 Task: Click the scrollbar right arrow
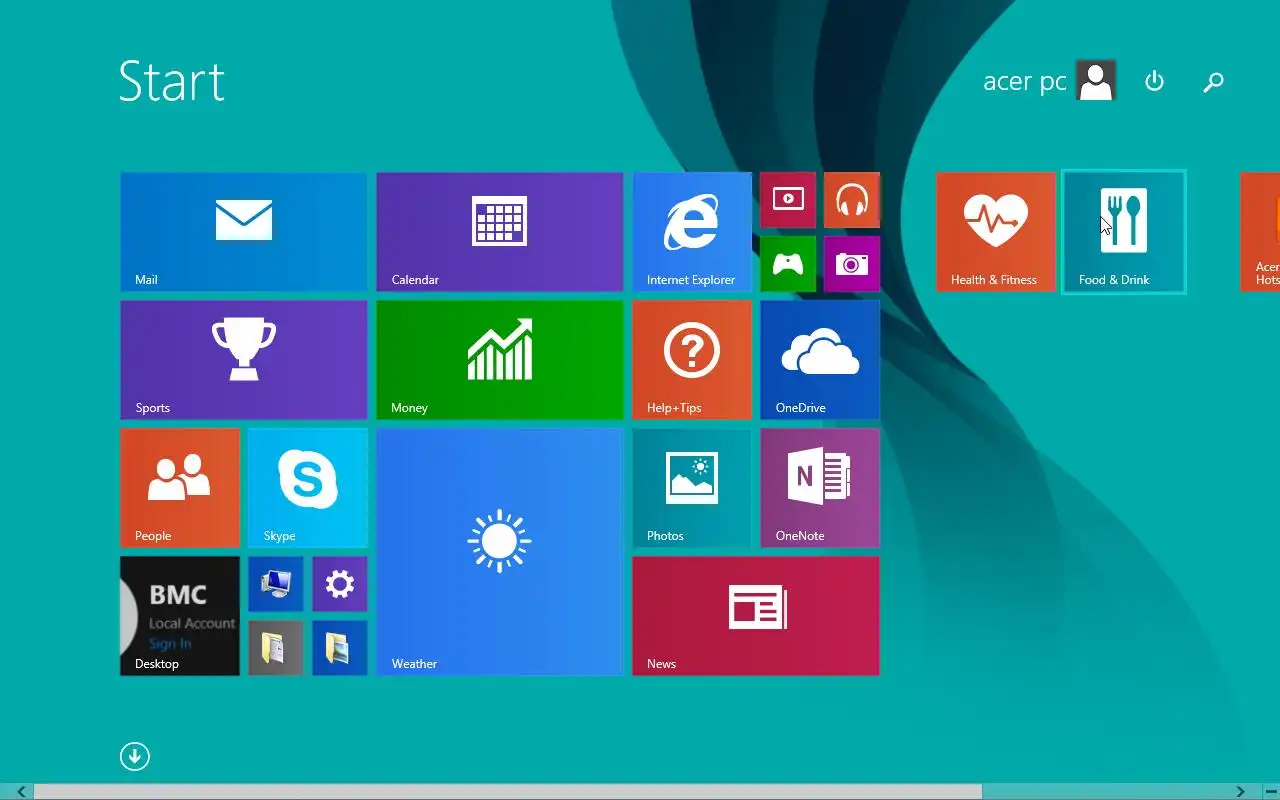pos(1241,792)
